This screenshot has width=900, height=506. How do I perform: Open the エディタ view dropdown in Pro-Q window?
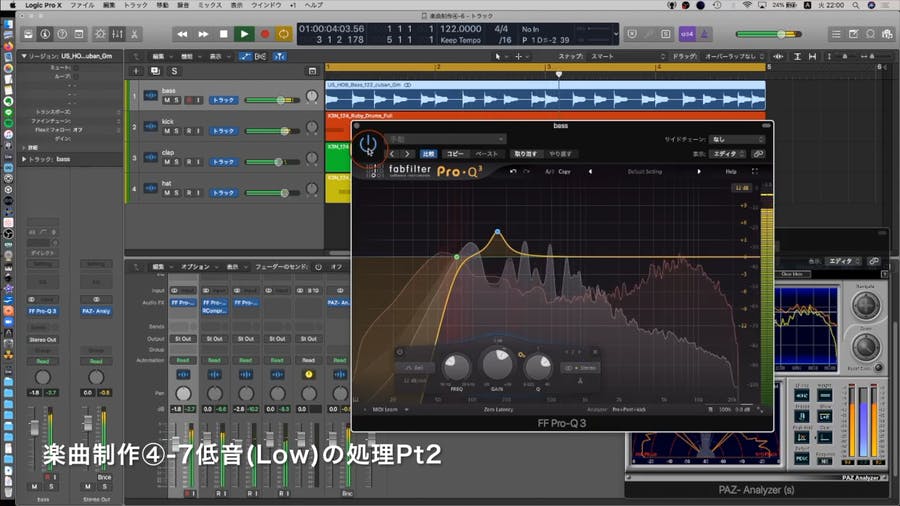click(727, 154)
